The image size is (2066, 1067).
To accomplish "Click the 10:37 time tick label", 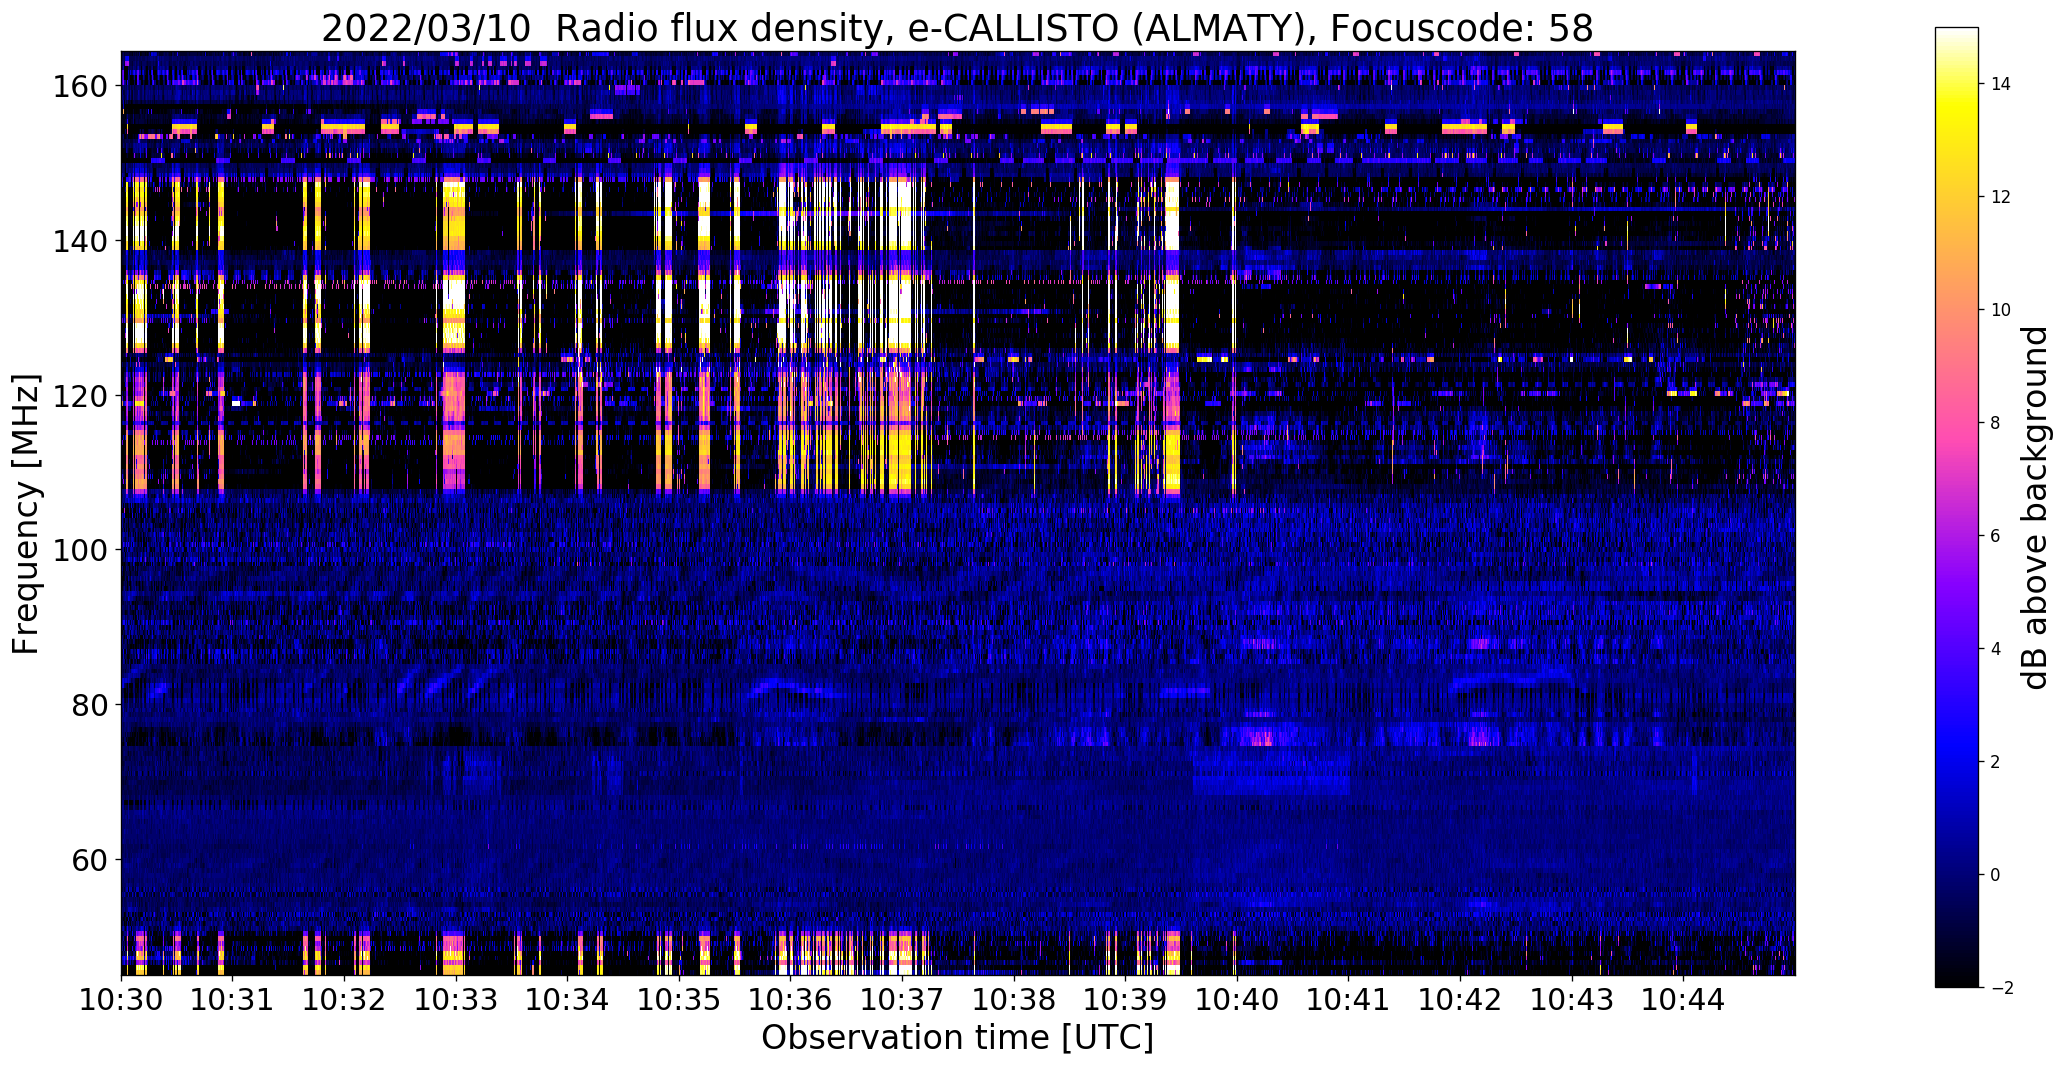I will pyautogui.click(x=902, y=999).
